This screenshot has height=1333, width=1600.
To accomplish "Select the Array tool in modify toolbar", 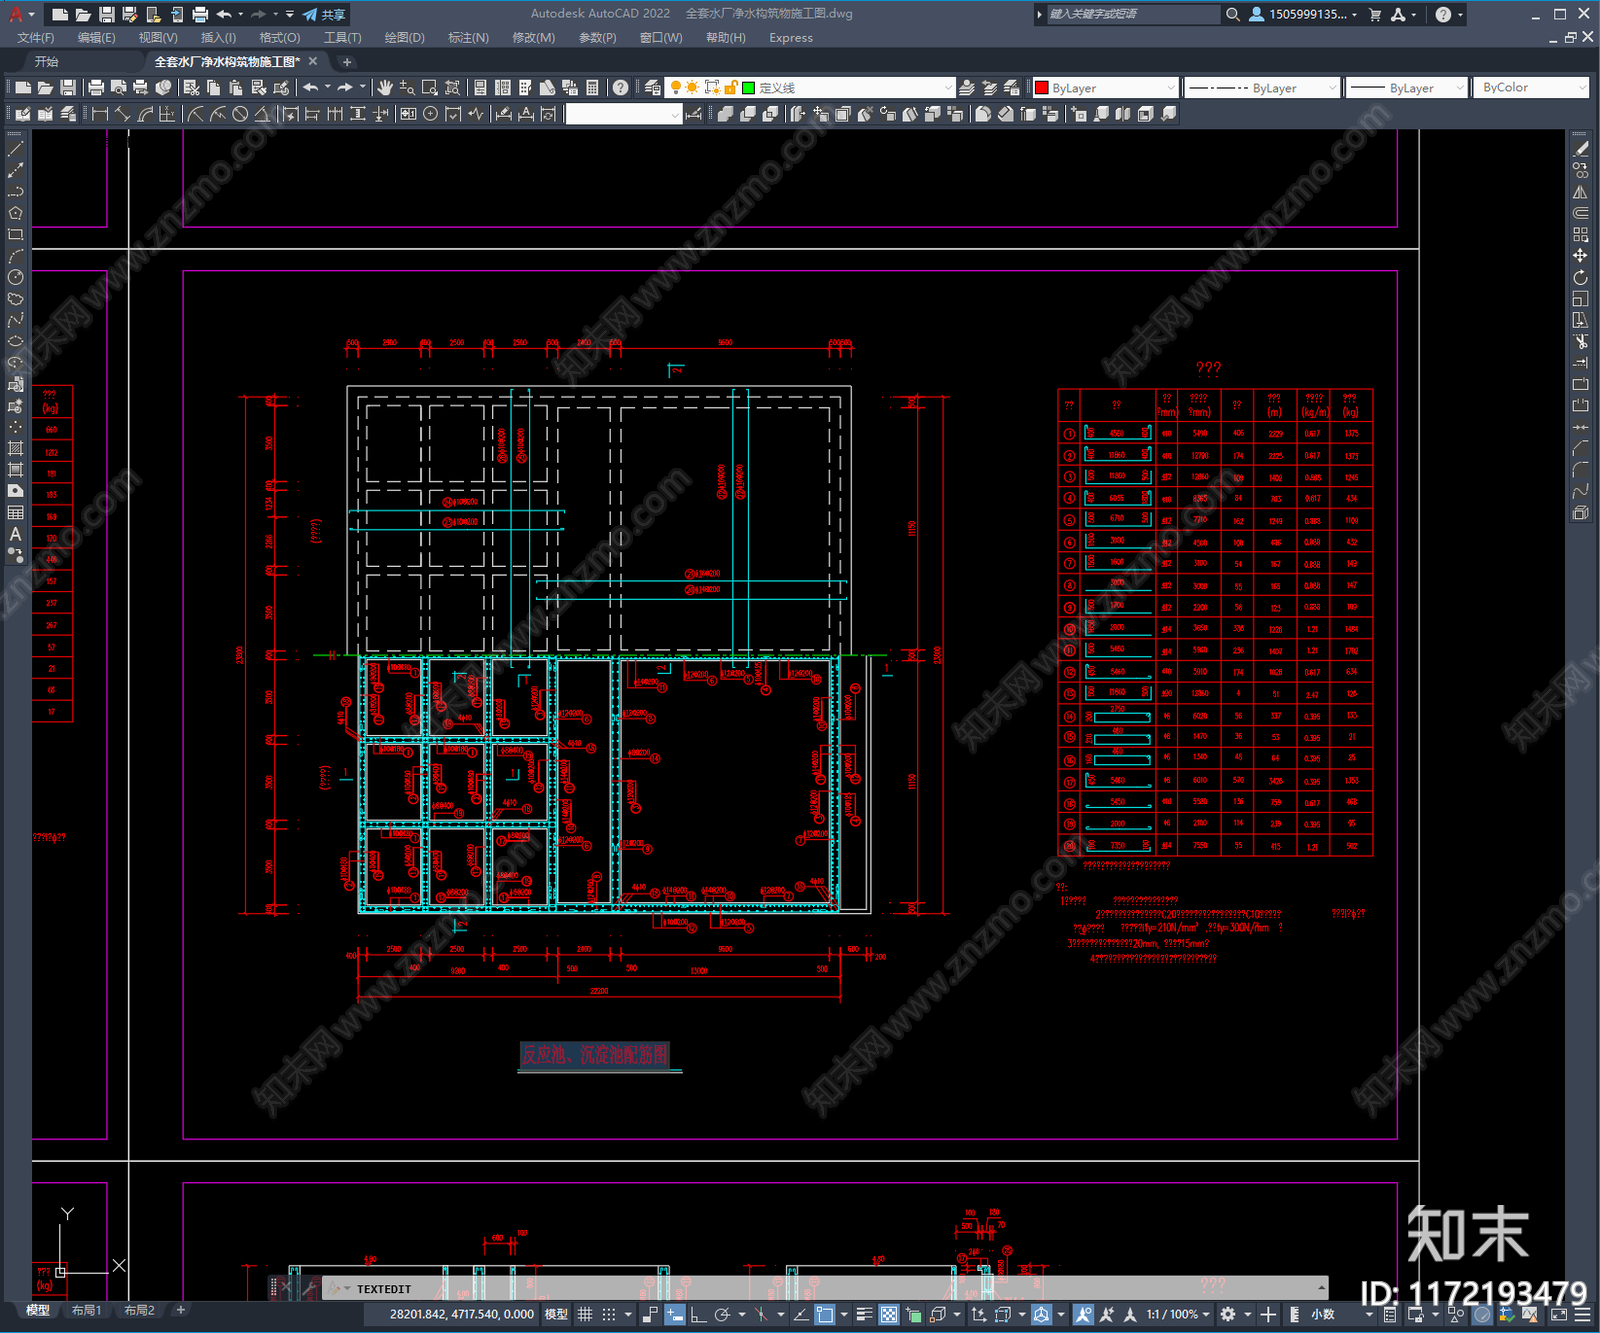I will click(x=1580, y=234).
